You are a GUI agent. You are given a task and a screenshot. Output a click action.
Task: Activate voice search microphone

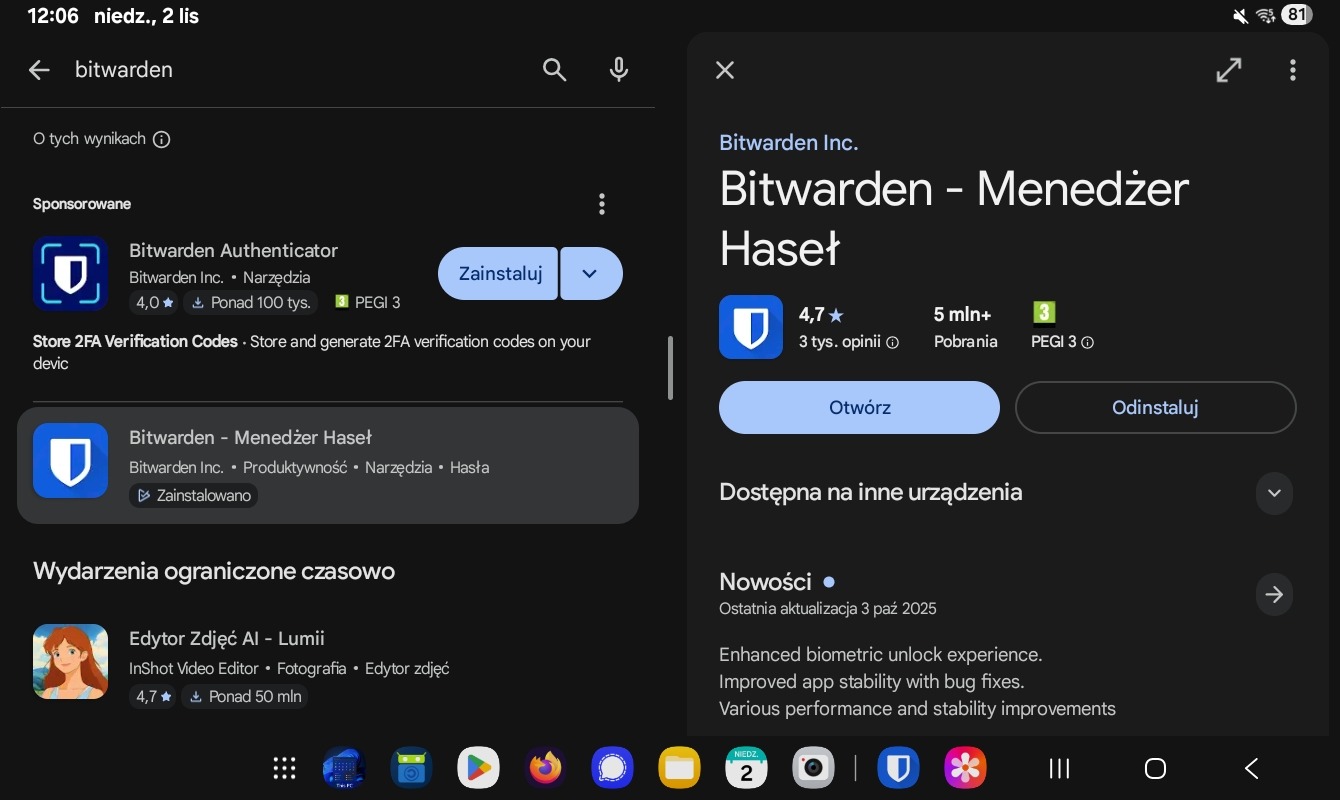pos(619,69)
